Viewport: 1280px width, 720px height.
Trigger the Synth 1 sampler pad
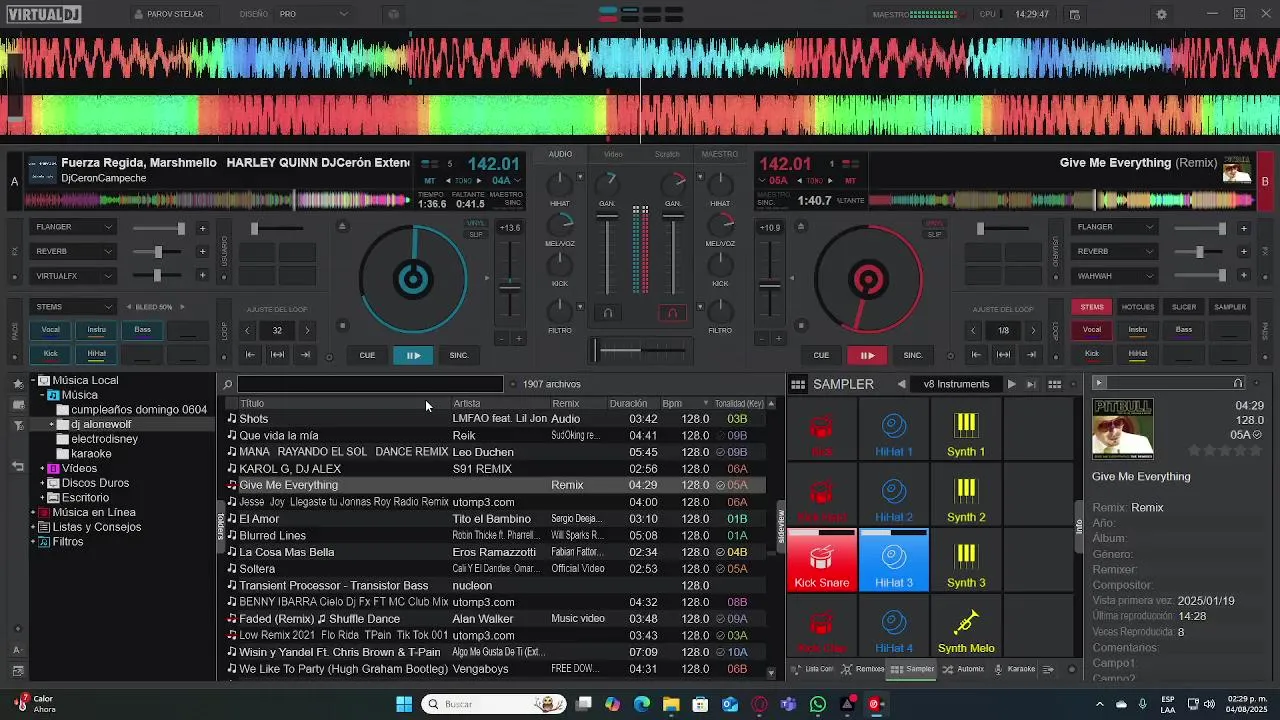coord(966,430)
